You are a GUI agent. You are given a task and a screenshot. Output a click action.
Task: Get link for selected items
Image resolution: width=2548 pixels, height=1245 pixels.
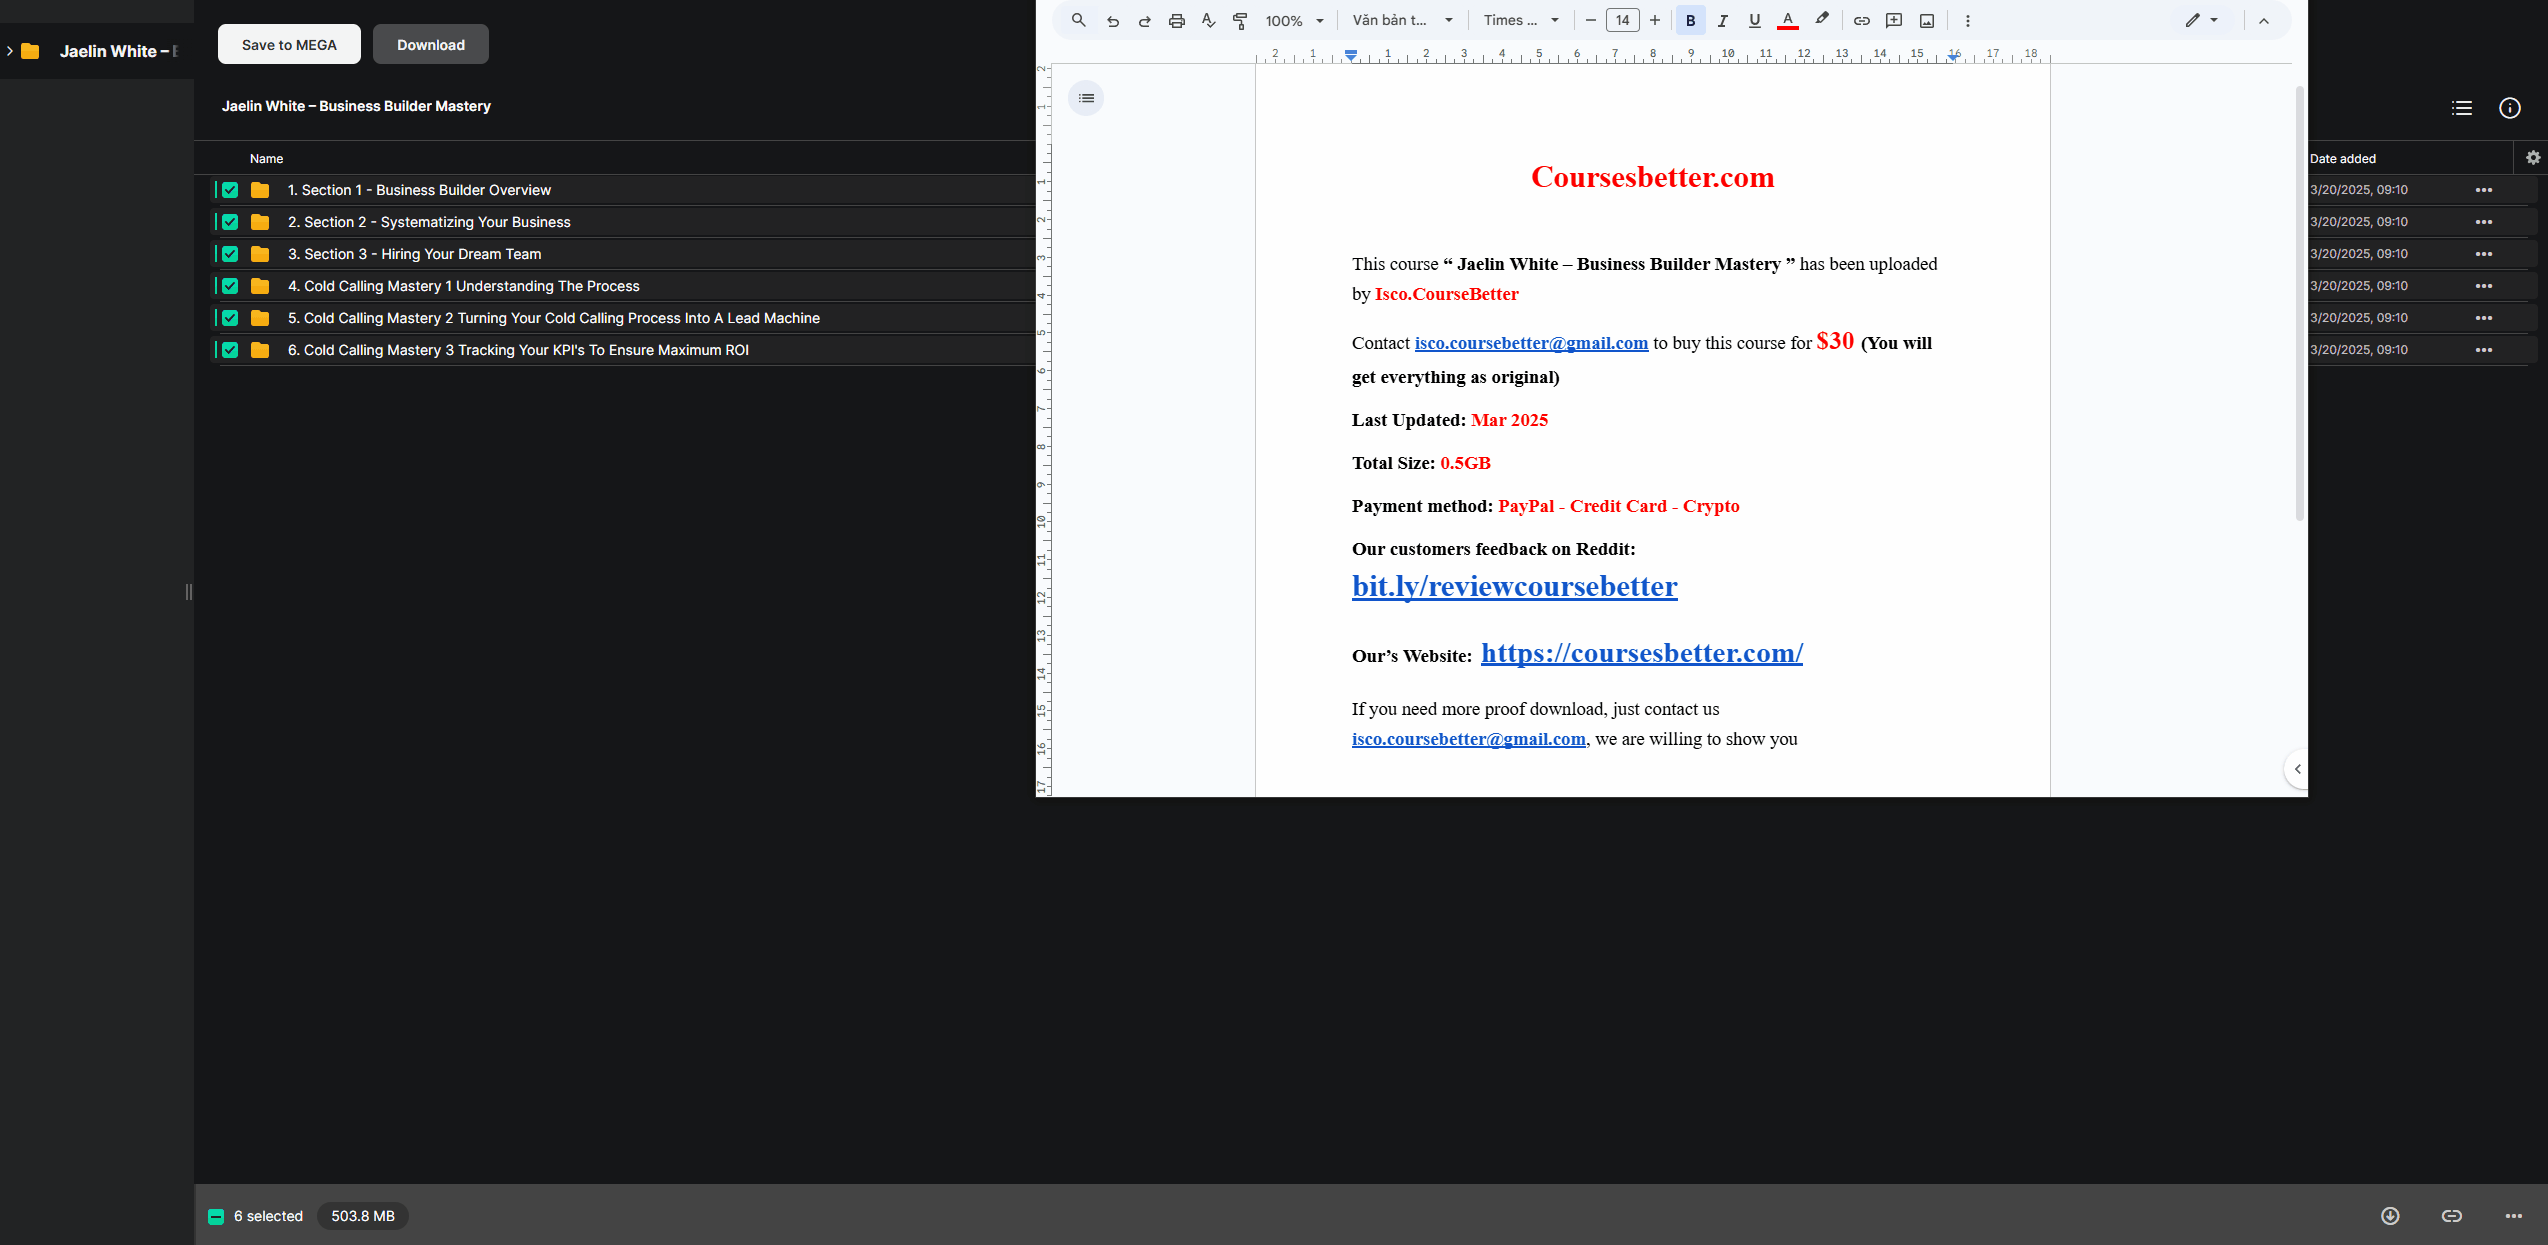pos(2452,1216)
